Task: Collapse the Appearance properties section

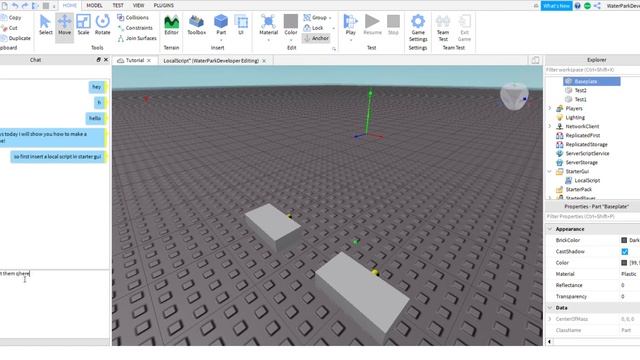Action: tap(550, 229)
